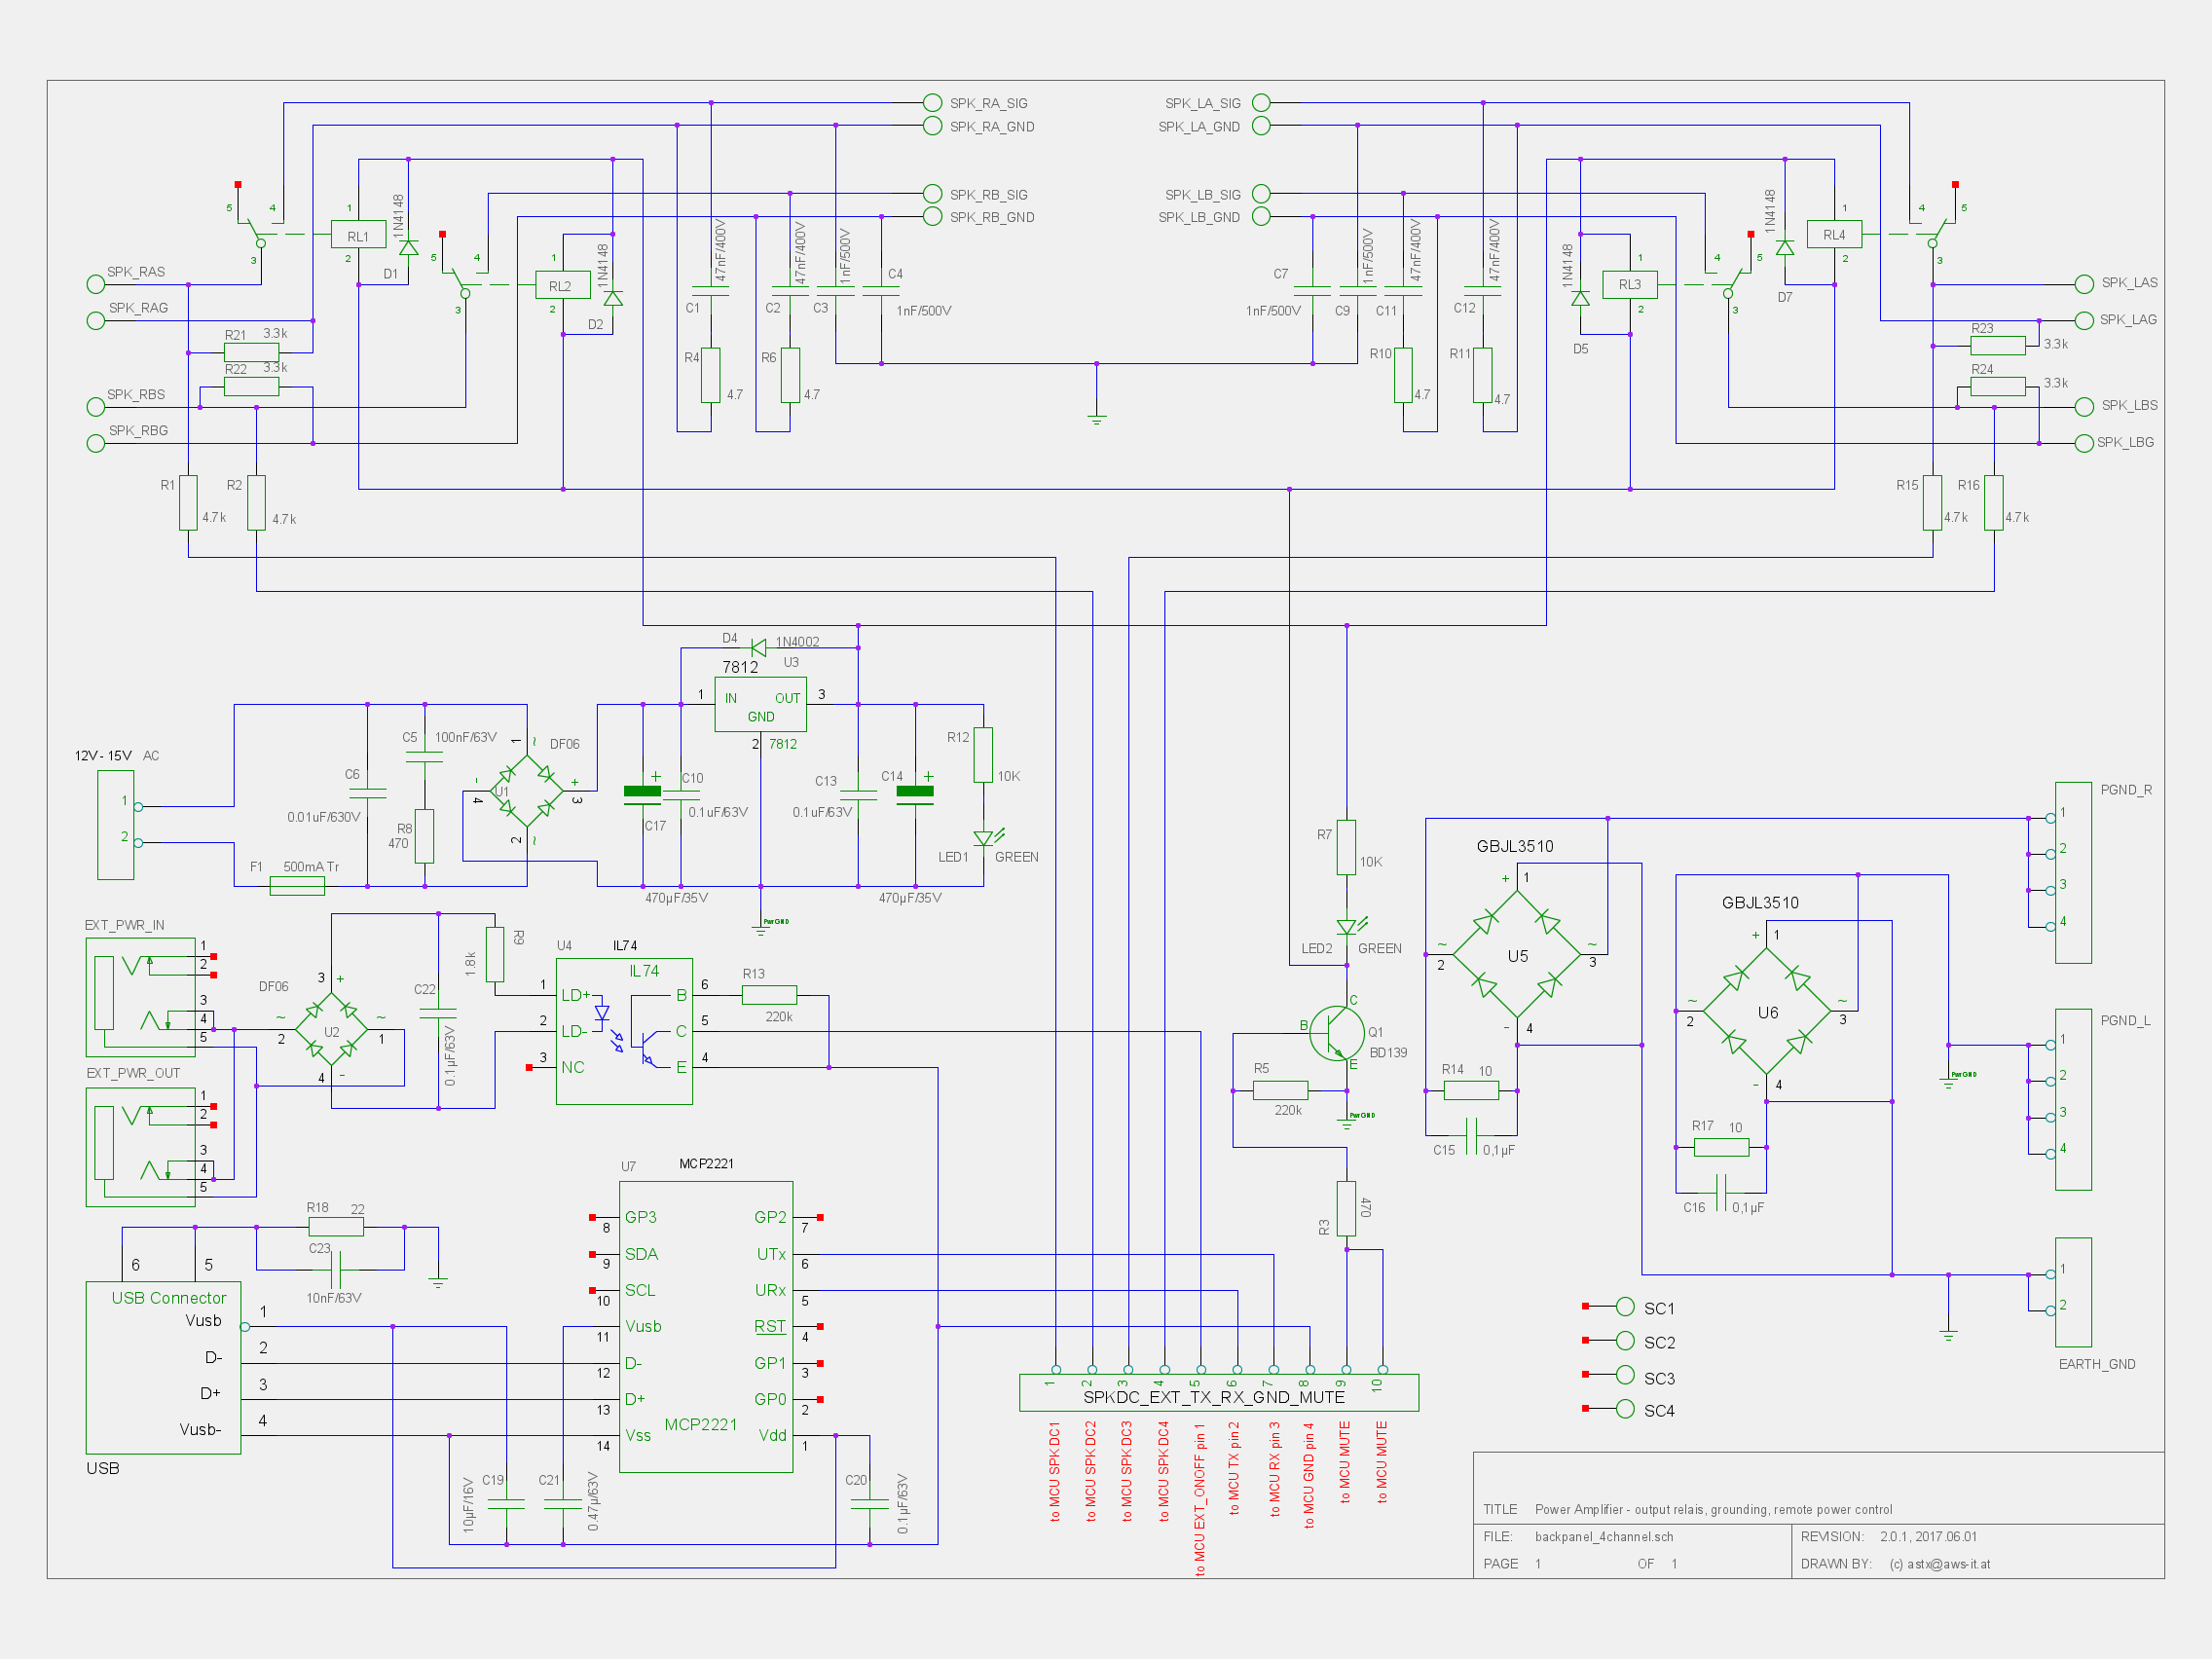Select the RL2 relay coil symbol
Screen dimensions: 2212x1659
(x=562, y=285)
